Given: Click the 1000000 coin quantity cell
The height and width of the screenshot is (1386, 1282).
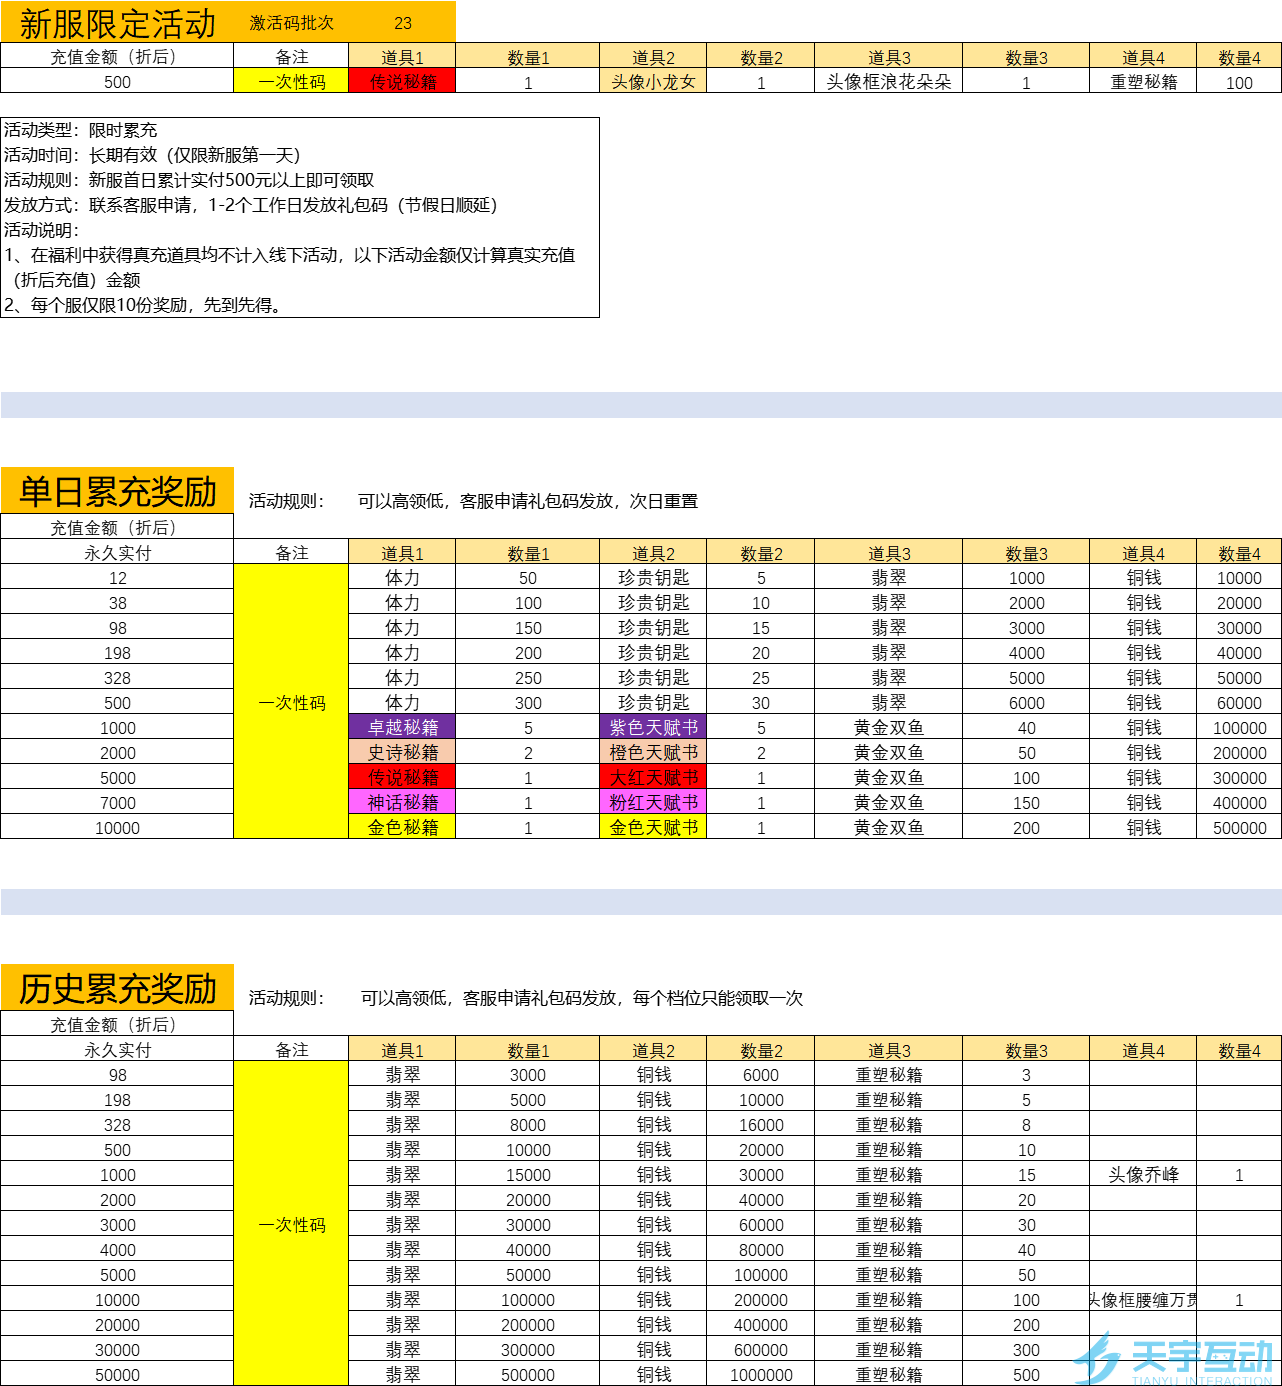Looking at the screenshot, I should tap(761, 1375).
